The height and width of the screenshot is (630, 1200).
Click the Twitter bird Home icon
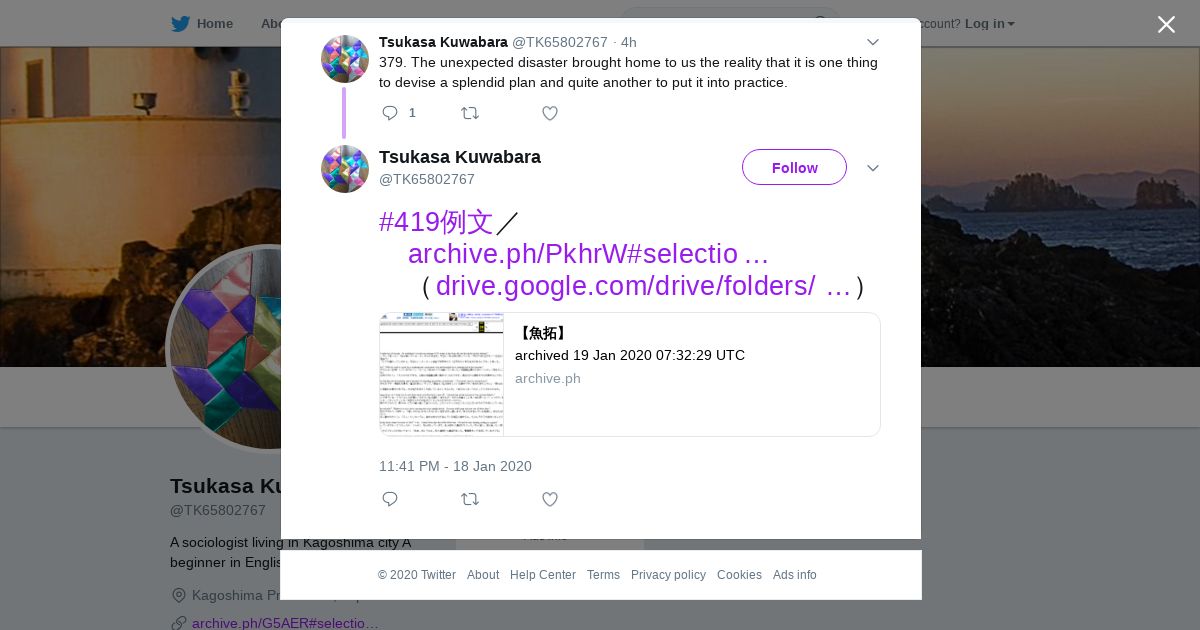tap(180, 24)
